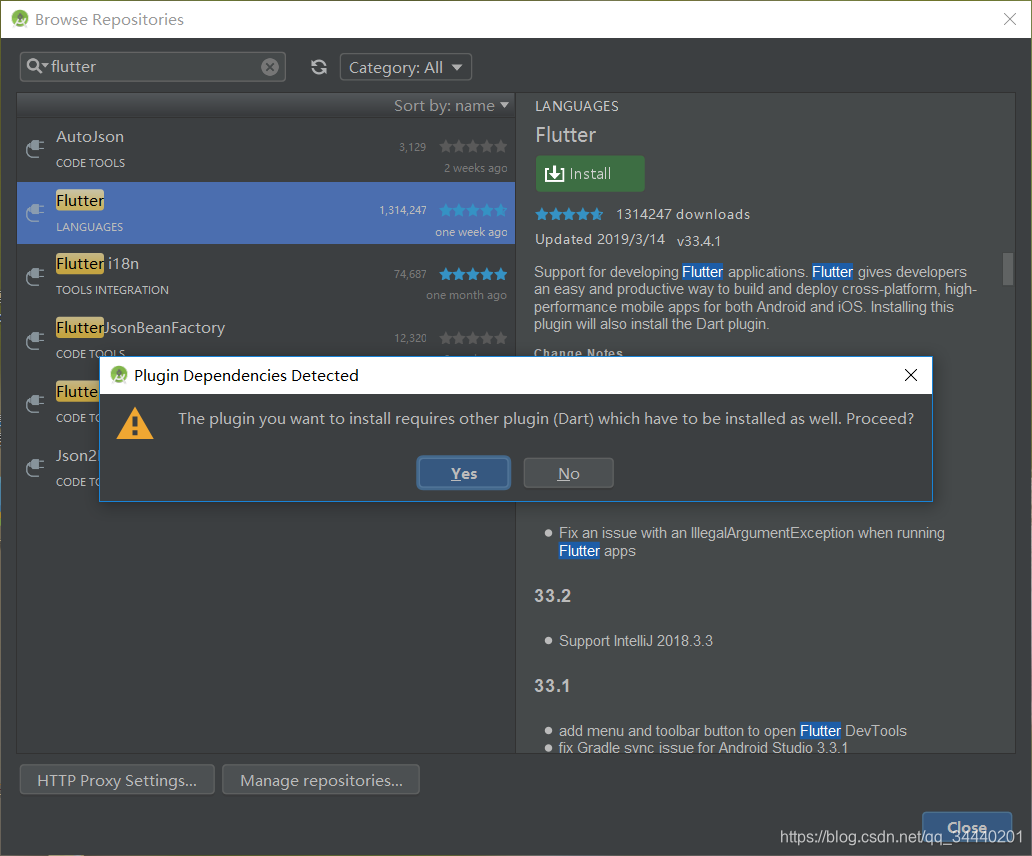Clear the flutter search text
The image size is (1032, 856).
pos(270,66)
